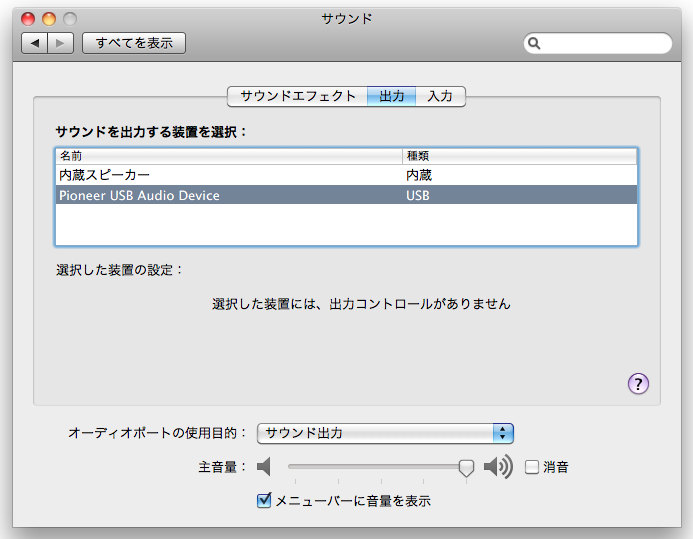This screenshot has width=693, height=539.
Task: Click in the search input field
Action: click(x=605, y=44)
